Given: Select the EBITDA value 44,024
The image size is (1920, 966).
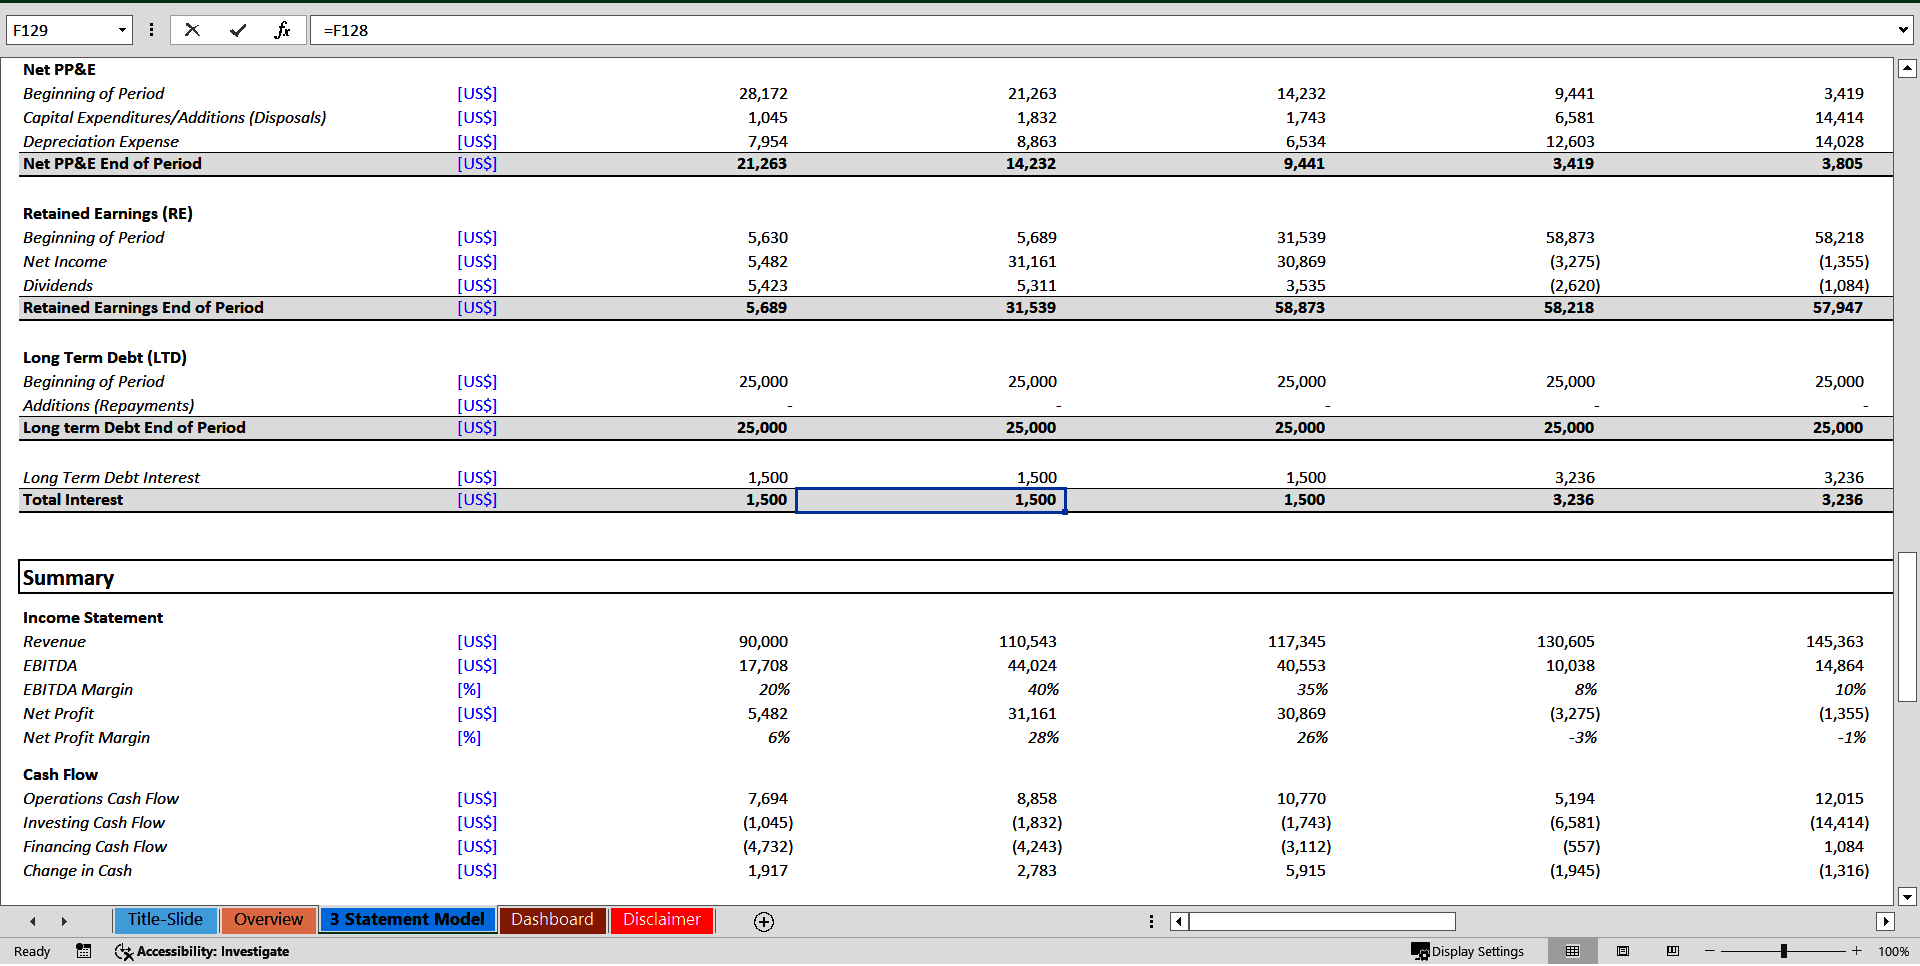Looking at the screenshot, I should coord(1032,666).
